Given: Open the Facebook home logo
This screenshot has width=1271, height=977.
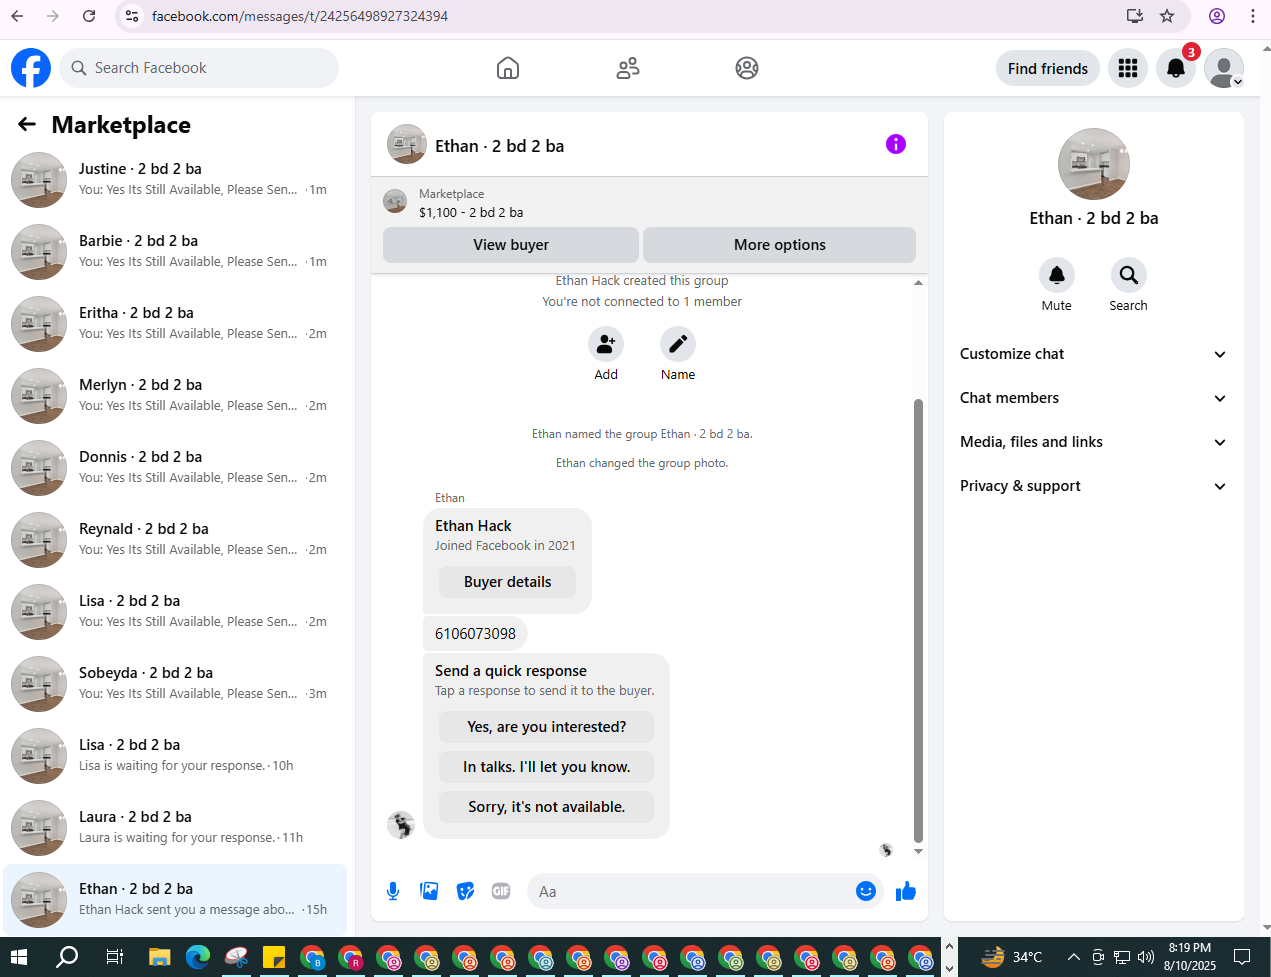Looking at the screenshot, I should pos(31,68).
